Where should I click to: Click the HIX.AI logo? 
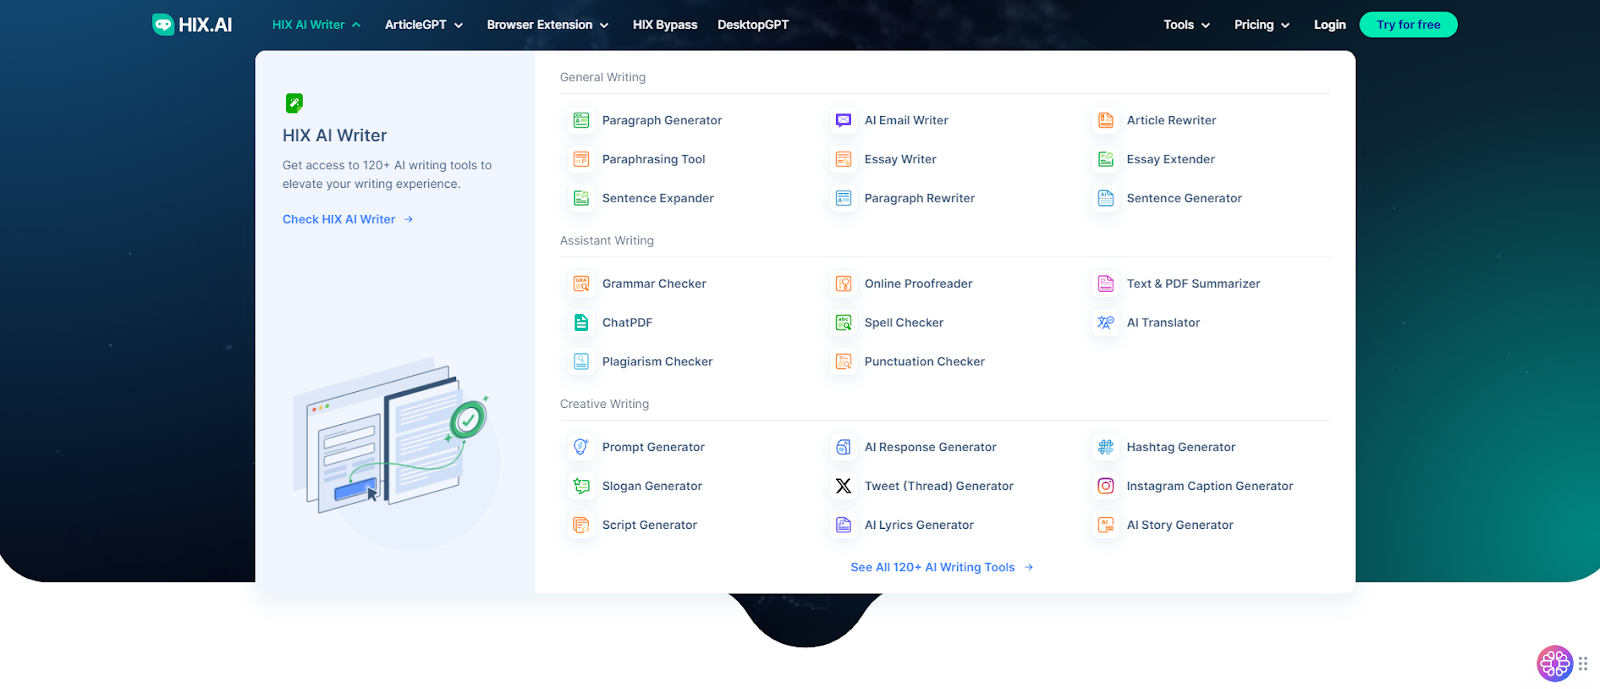192,25
